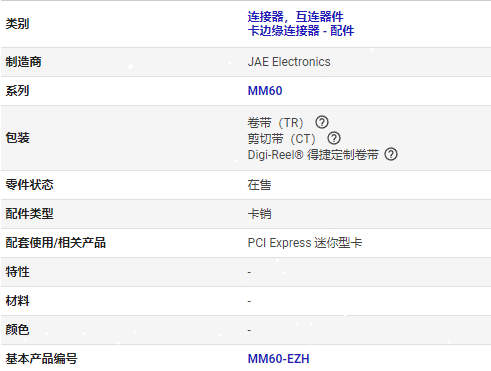The width and height of the screenshot is (491, 371).
Task: Click the 基本产品编号 row label
Action: click(41, 359)
